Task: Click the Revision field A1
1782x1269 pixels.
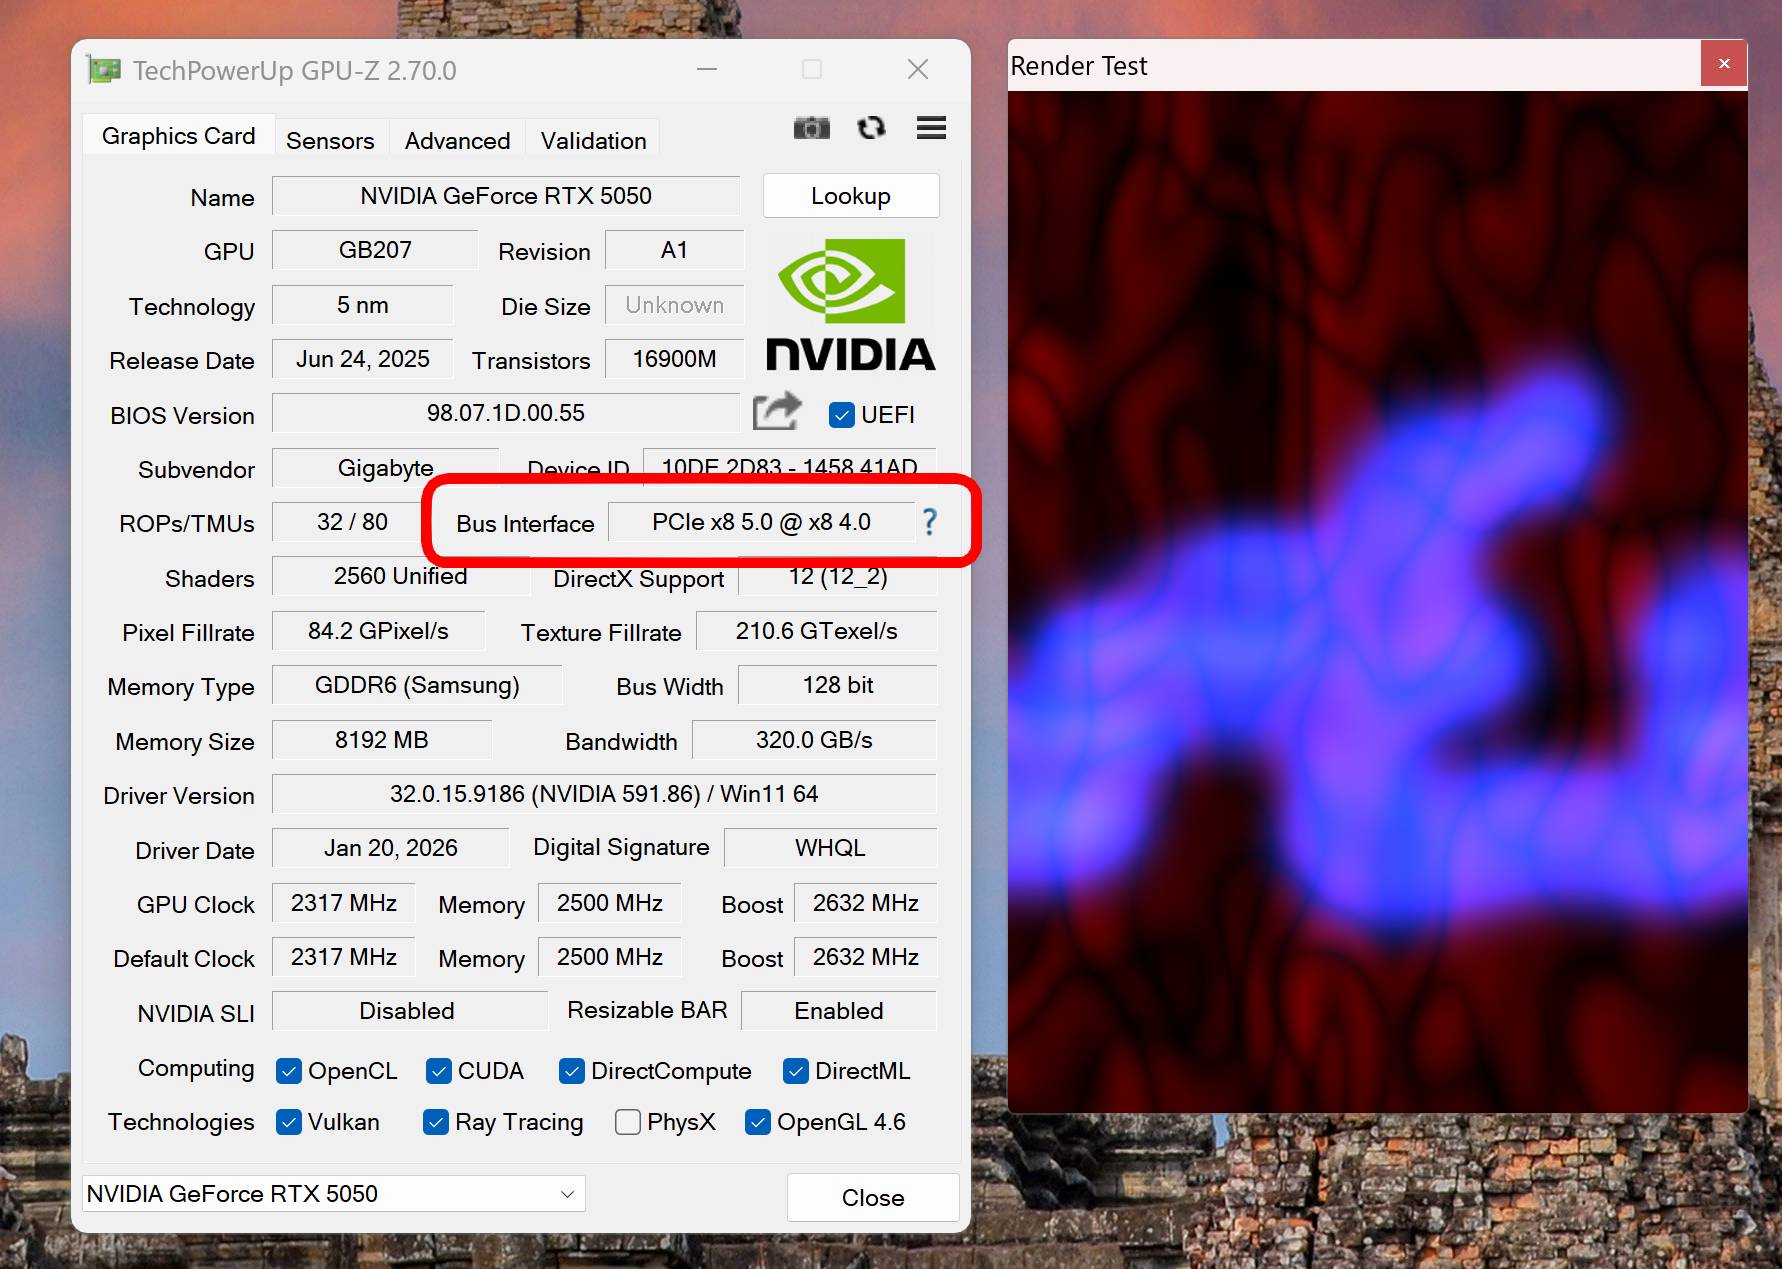Action: tap(675, 250)
